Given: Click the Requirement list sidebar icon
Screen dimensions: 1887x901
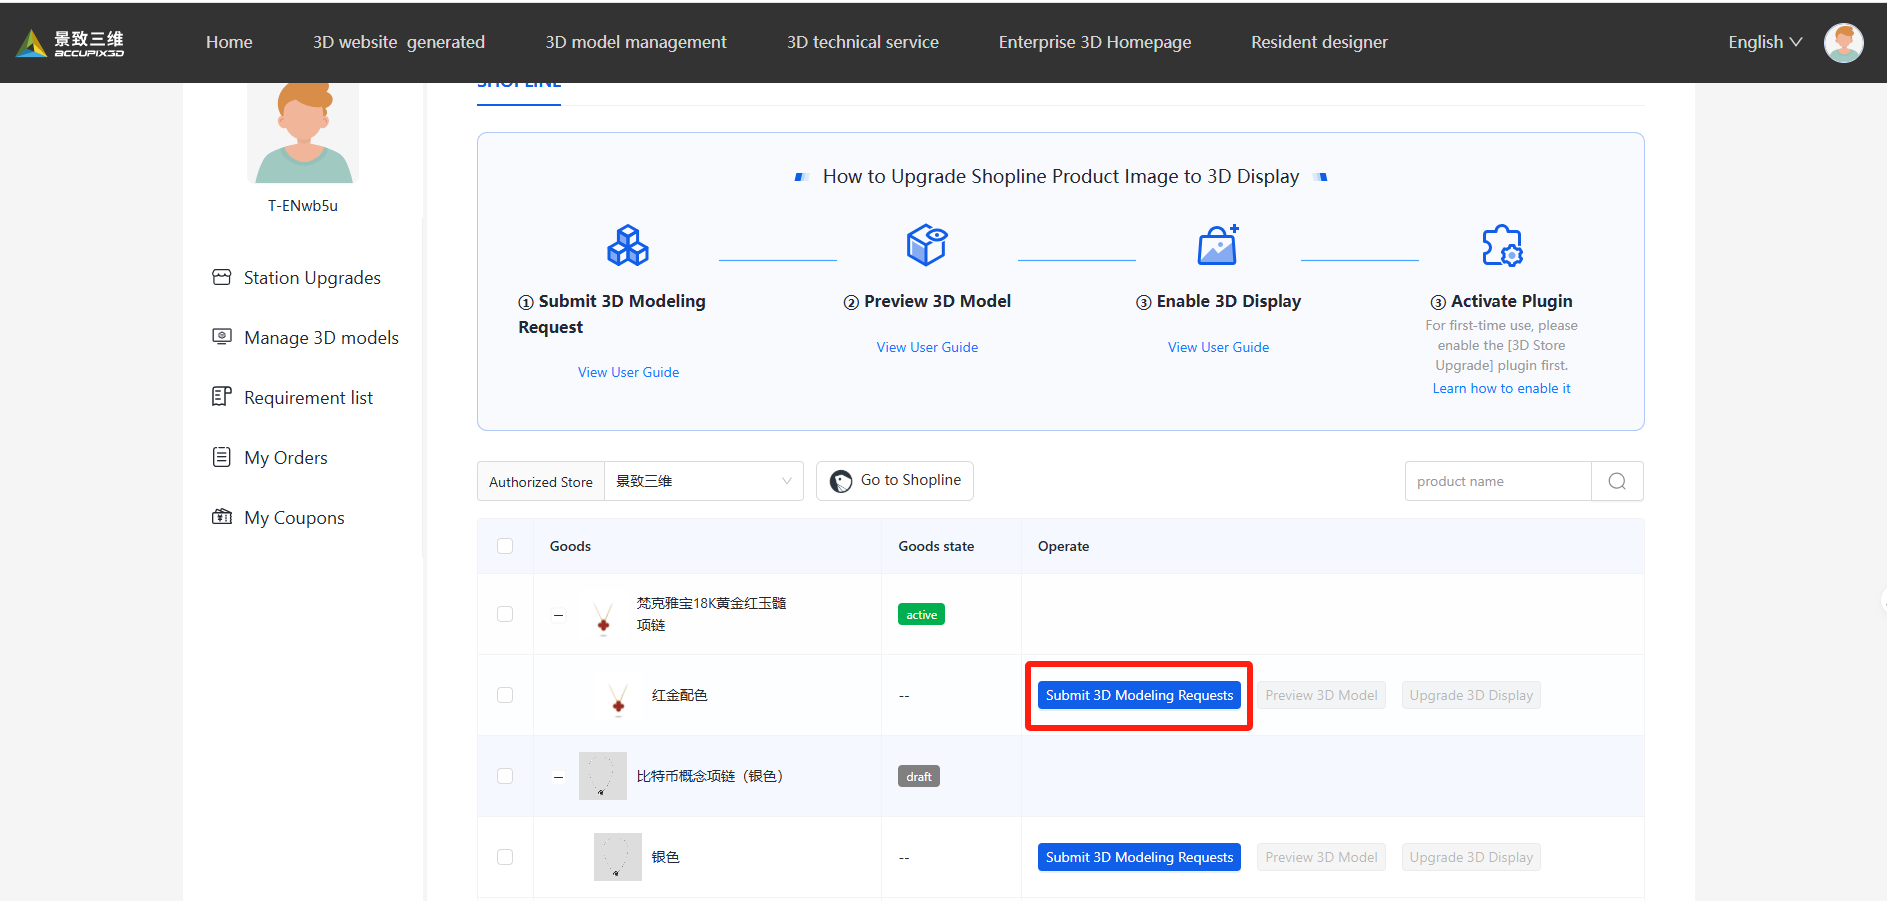Looking at the screenshot, I should click(x=222, y=397).
